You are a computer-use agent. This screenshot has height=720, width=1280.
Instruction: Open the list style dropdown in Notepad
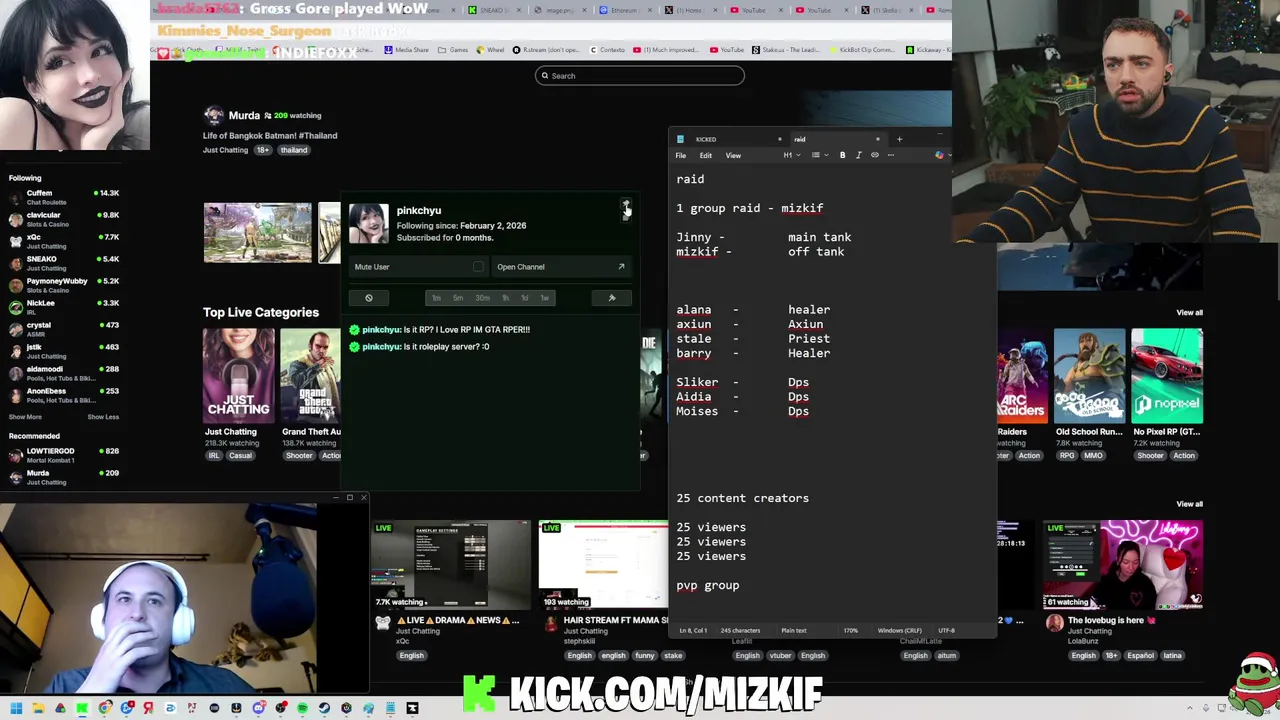tap(818, 155)
